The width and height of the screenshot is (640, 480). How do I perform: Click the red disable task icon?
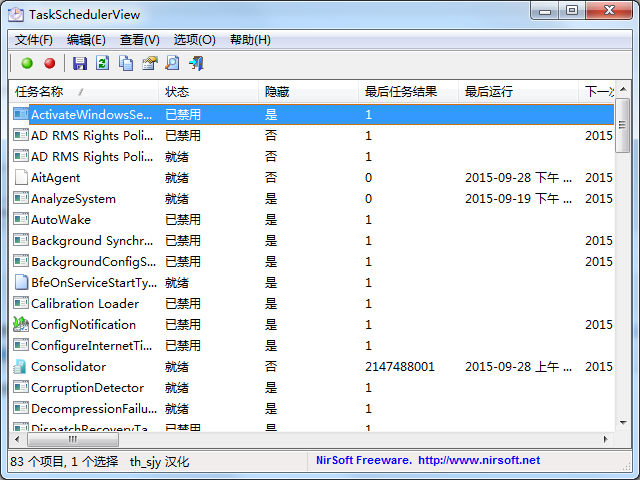tap(49, 63)
